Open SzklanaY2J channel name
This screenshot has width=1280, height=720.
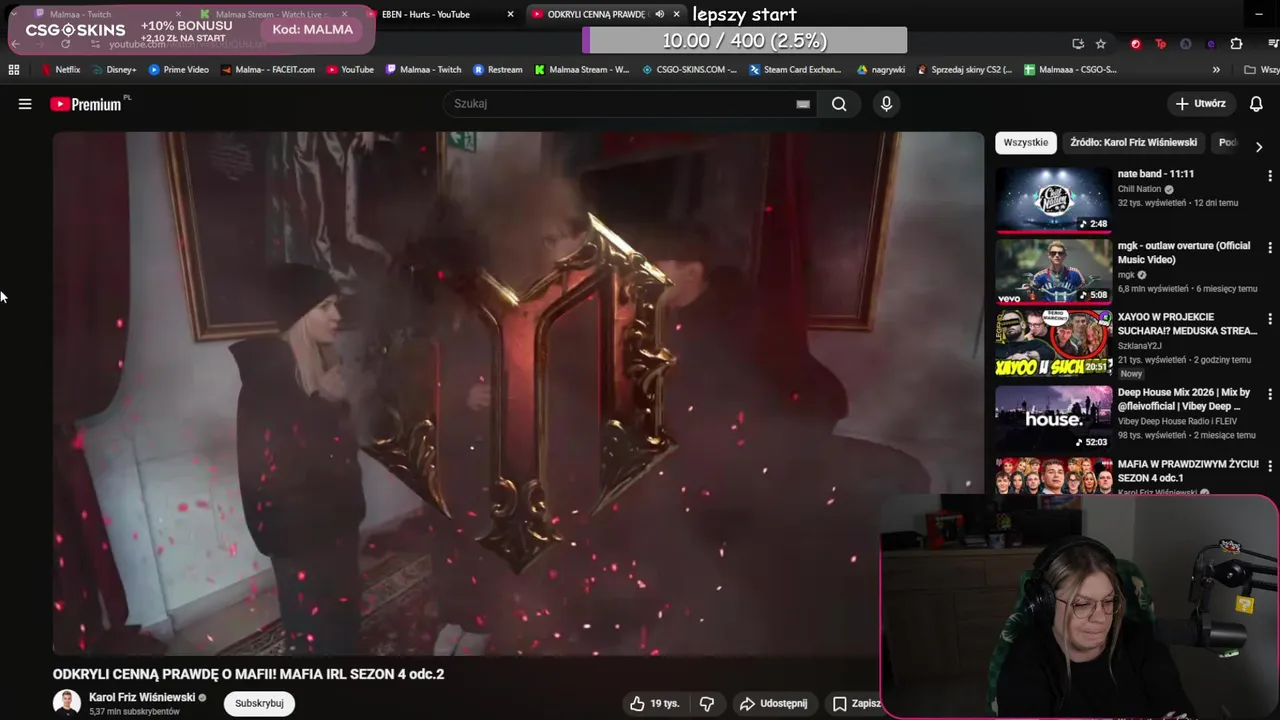pos(1140,346)
